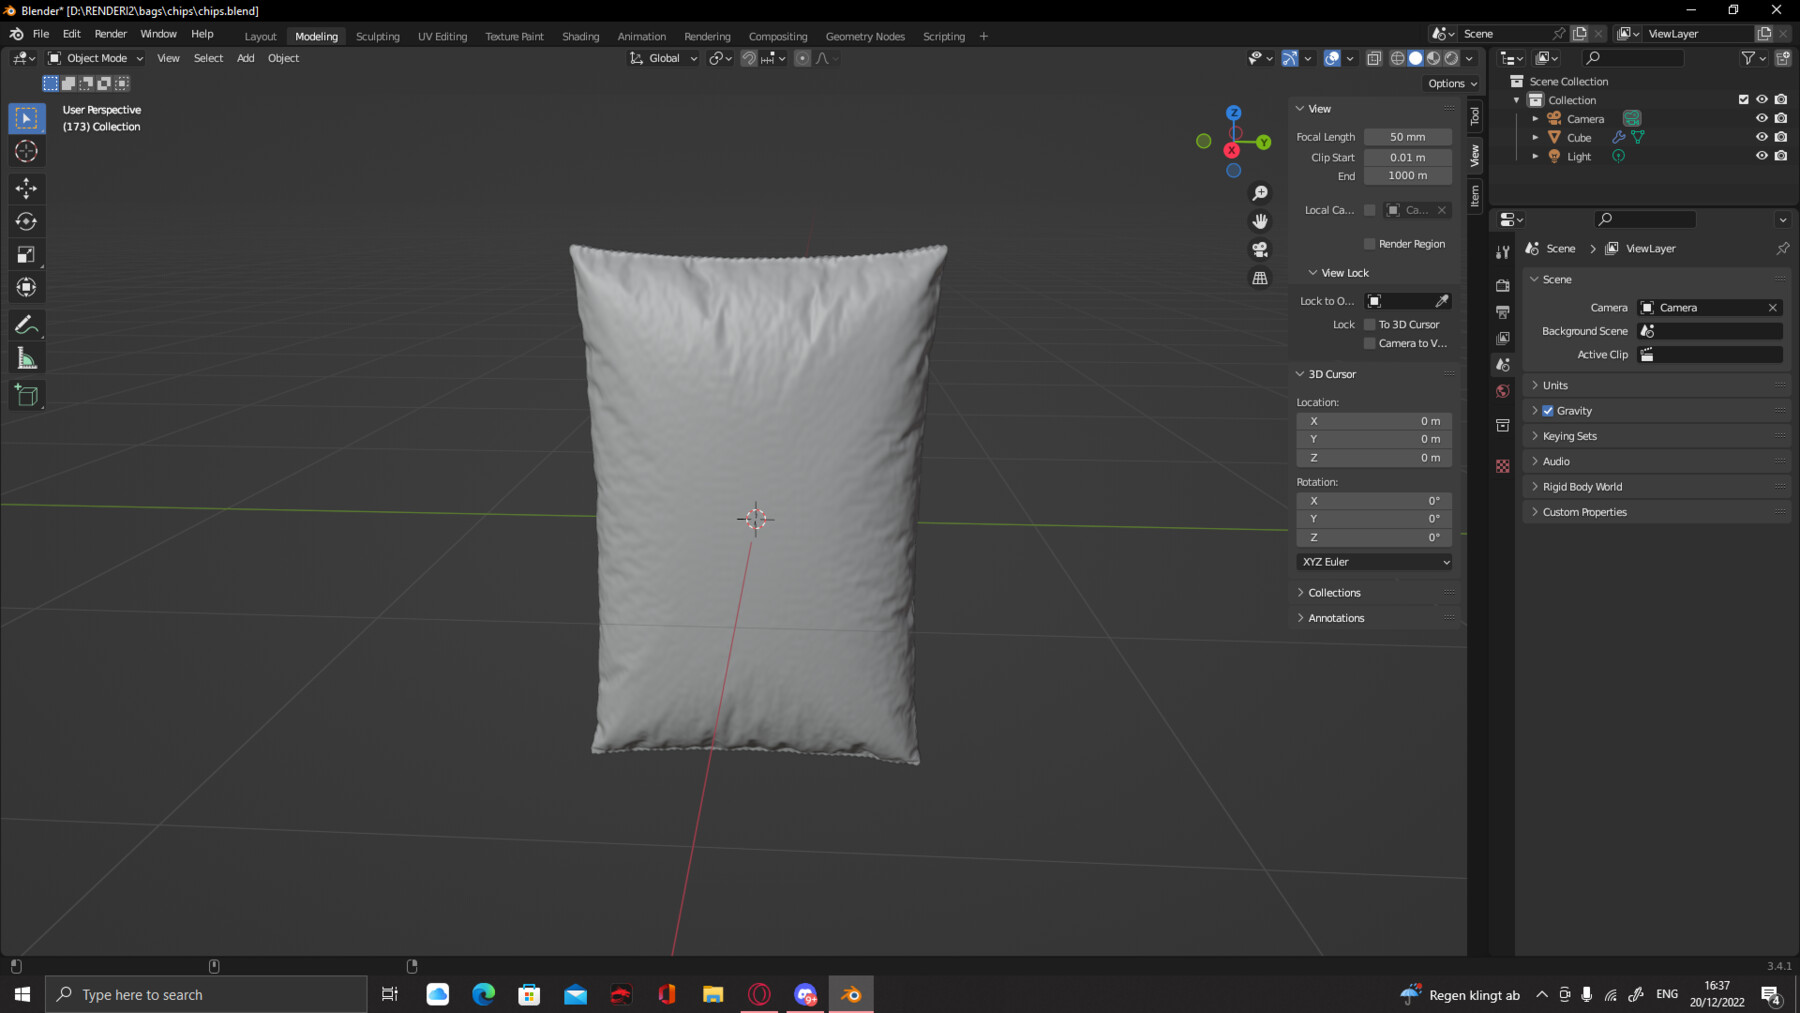Click the Add Cube tool
This screenshot has height=1013, width=1800.
27,396
